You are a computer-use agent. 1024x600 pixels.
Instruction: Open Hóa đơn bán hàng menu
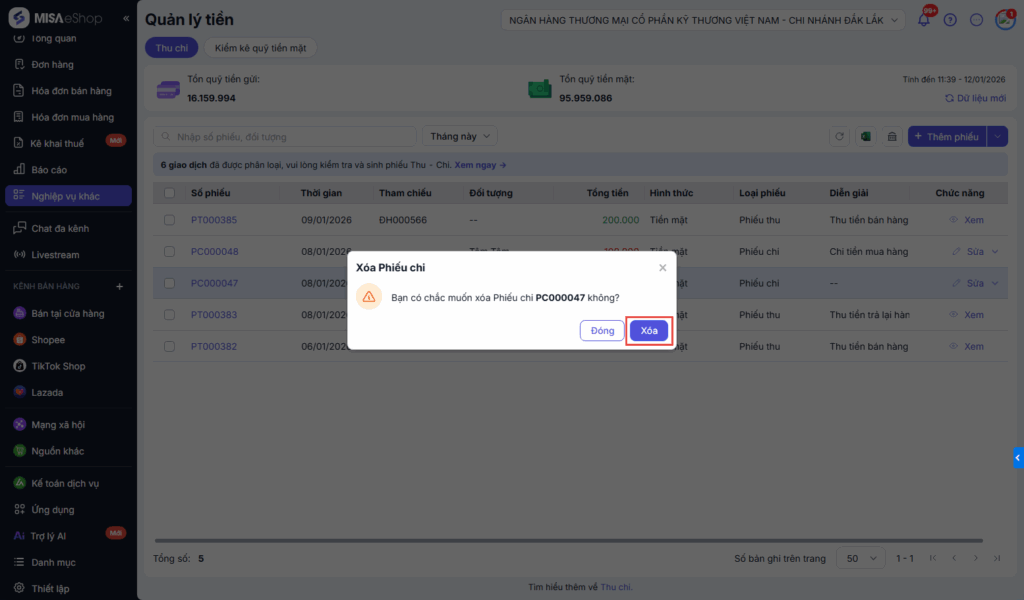click(69, 91)
